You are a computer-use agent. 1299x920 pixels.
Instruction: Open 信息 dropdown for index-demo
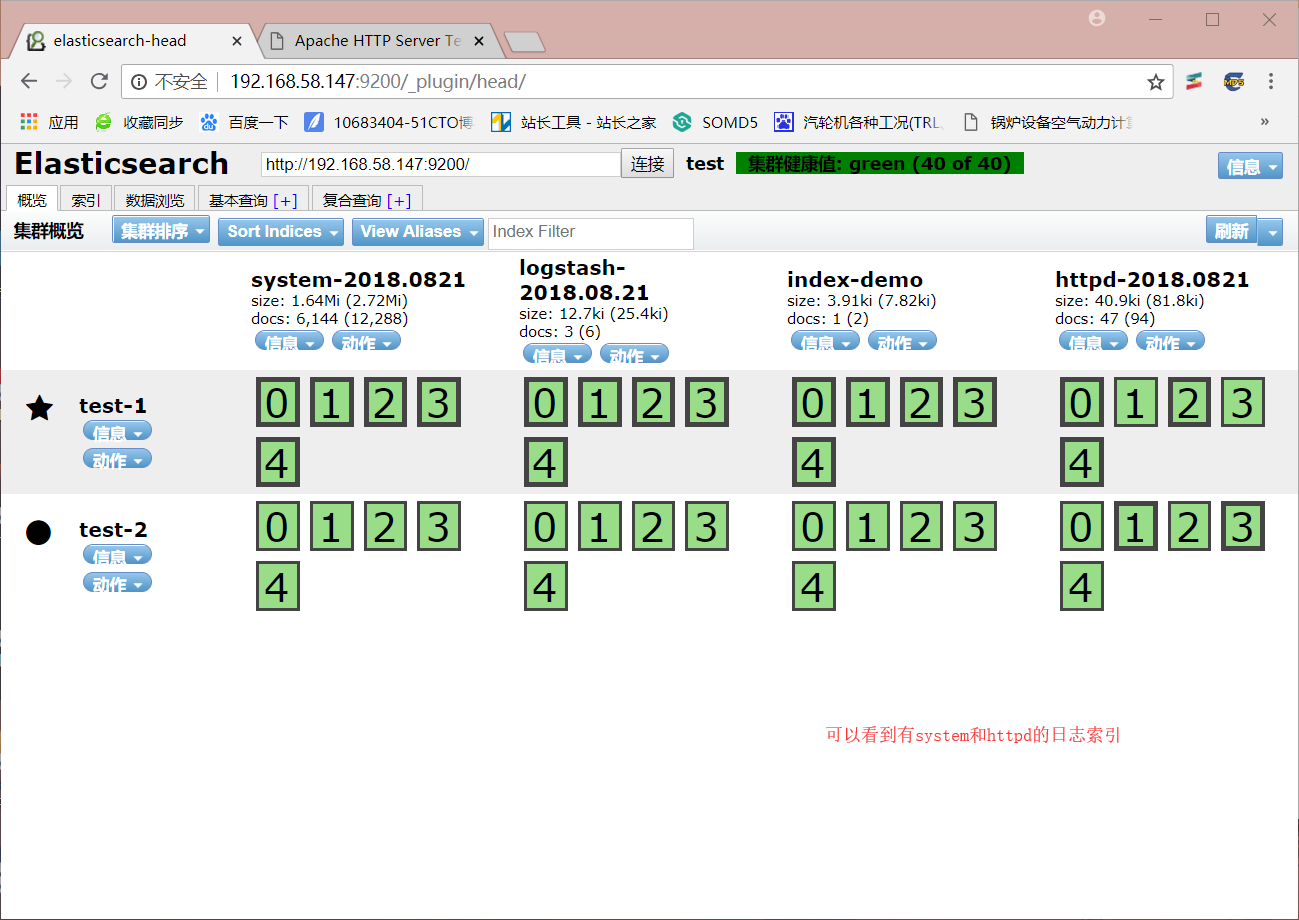pyautogui.click(x=825, y=341)
